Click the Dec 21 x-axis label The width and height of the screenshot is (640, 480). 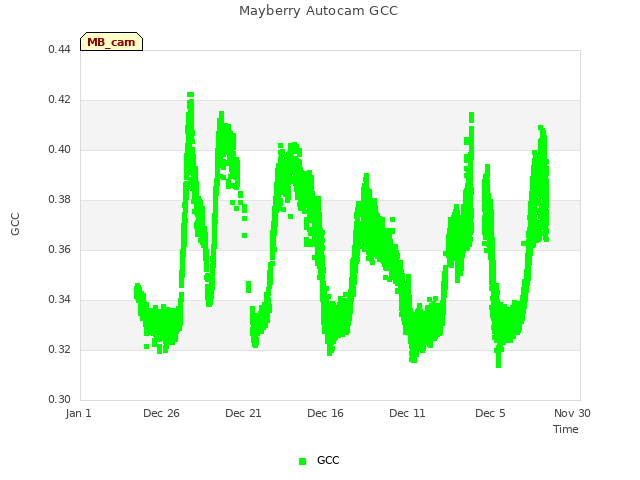[x=243, y=413]
